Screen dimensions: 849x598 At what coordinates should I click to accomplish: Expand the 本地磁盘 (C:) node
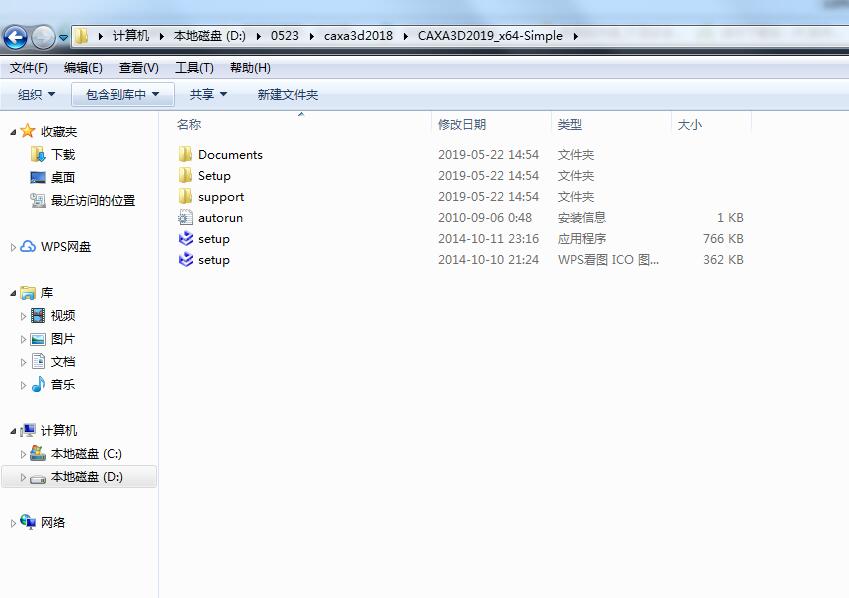23,454
